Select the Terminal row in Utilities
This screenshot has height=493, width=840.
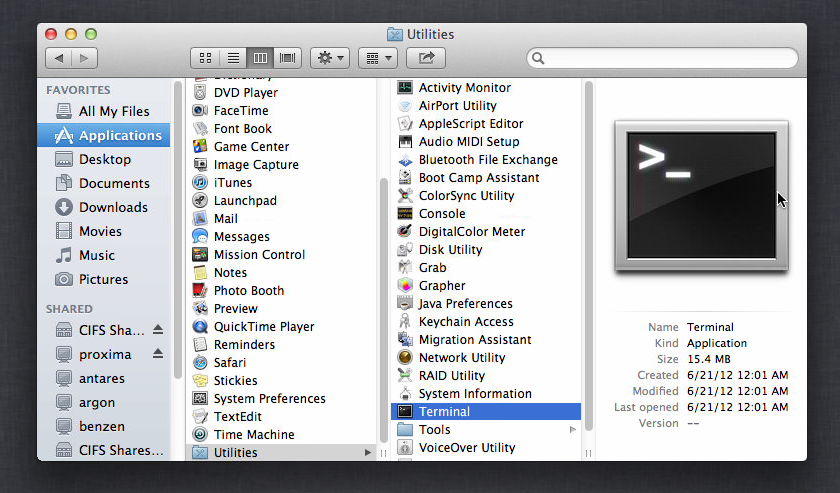[486, 412]
